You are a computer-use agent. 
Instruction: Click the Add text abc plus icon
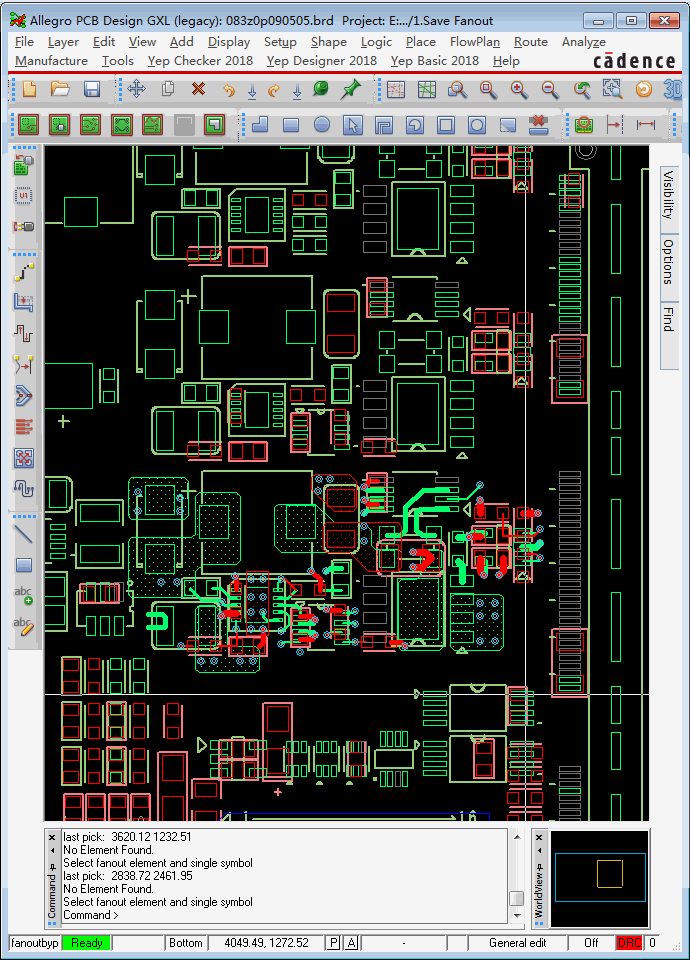(x=24, y=595)
